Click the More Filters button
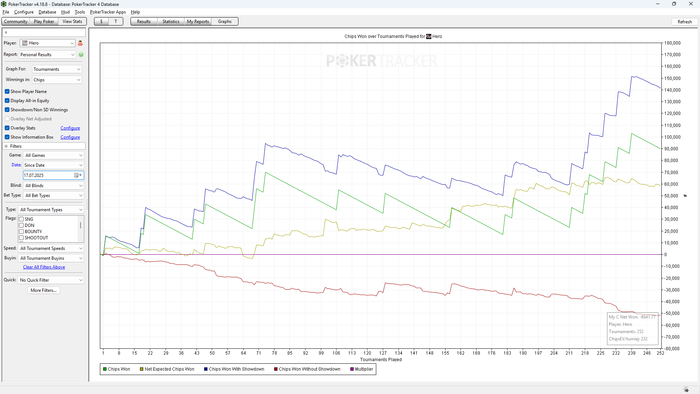Image resolution: width=700 pixels, height=394 pixels. pyautogui.click(x=43, y=290)
